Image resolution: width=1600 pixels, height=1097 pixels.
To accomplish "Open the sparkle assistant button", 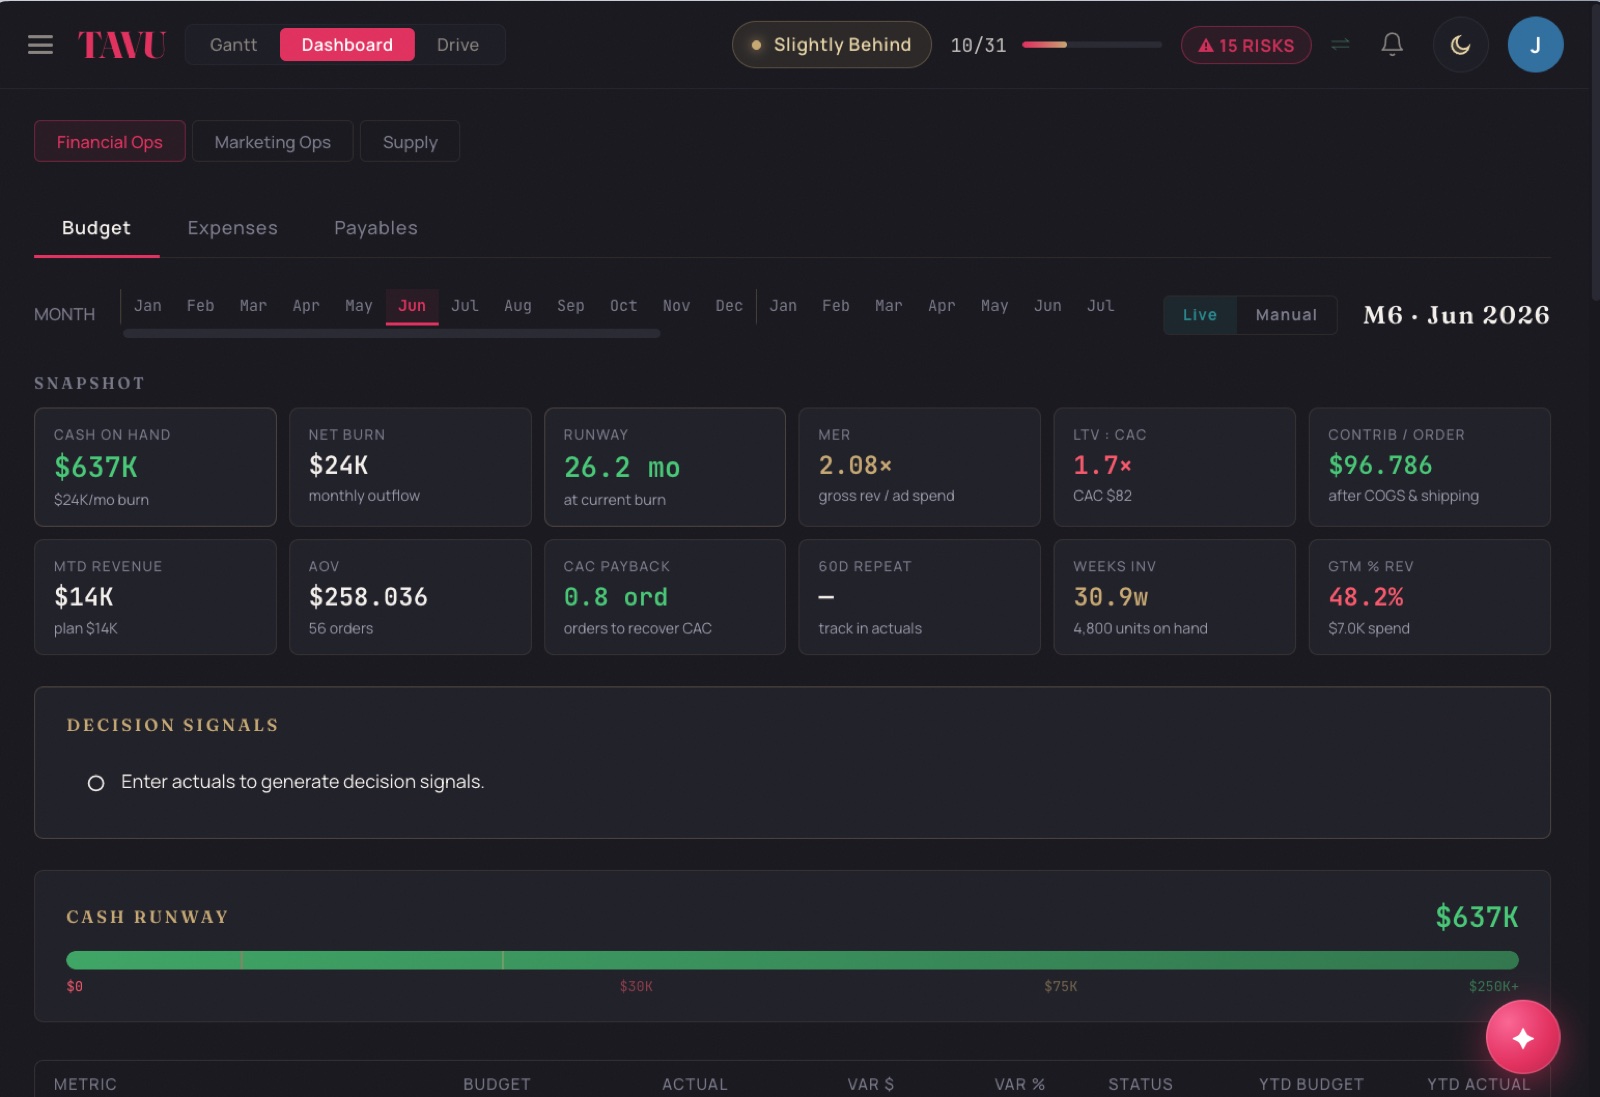I will click(x=1523, y=1038).
